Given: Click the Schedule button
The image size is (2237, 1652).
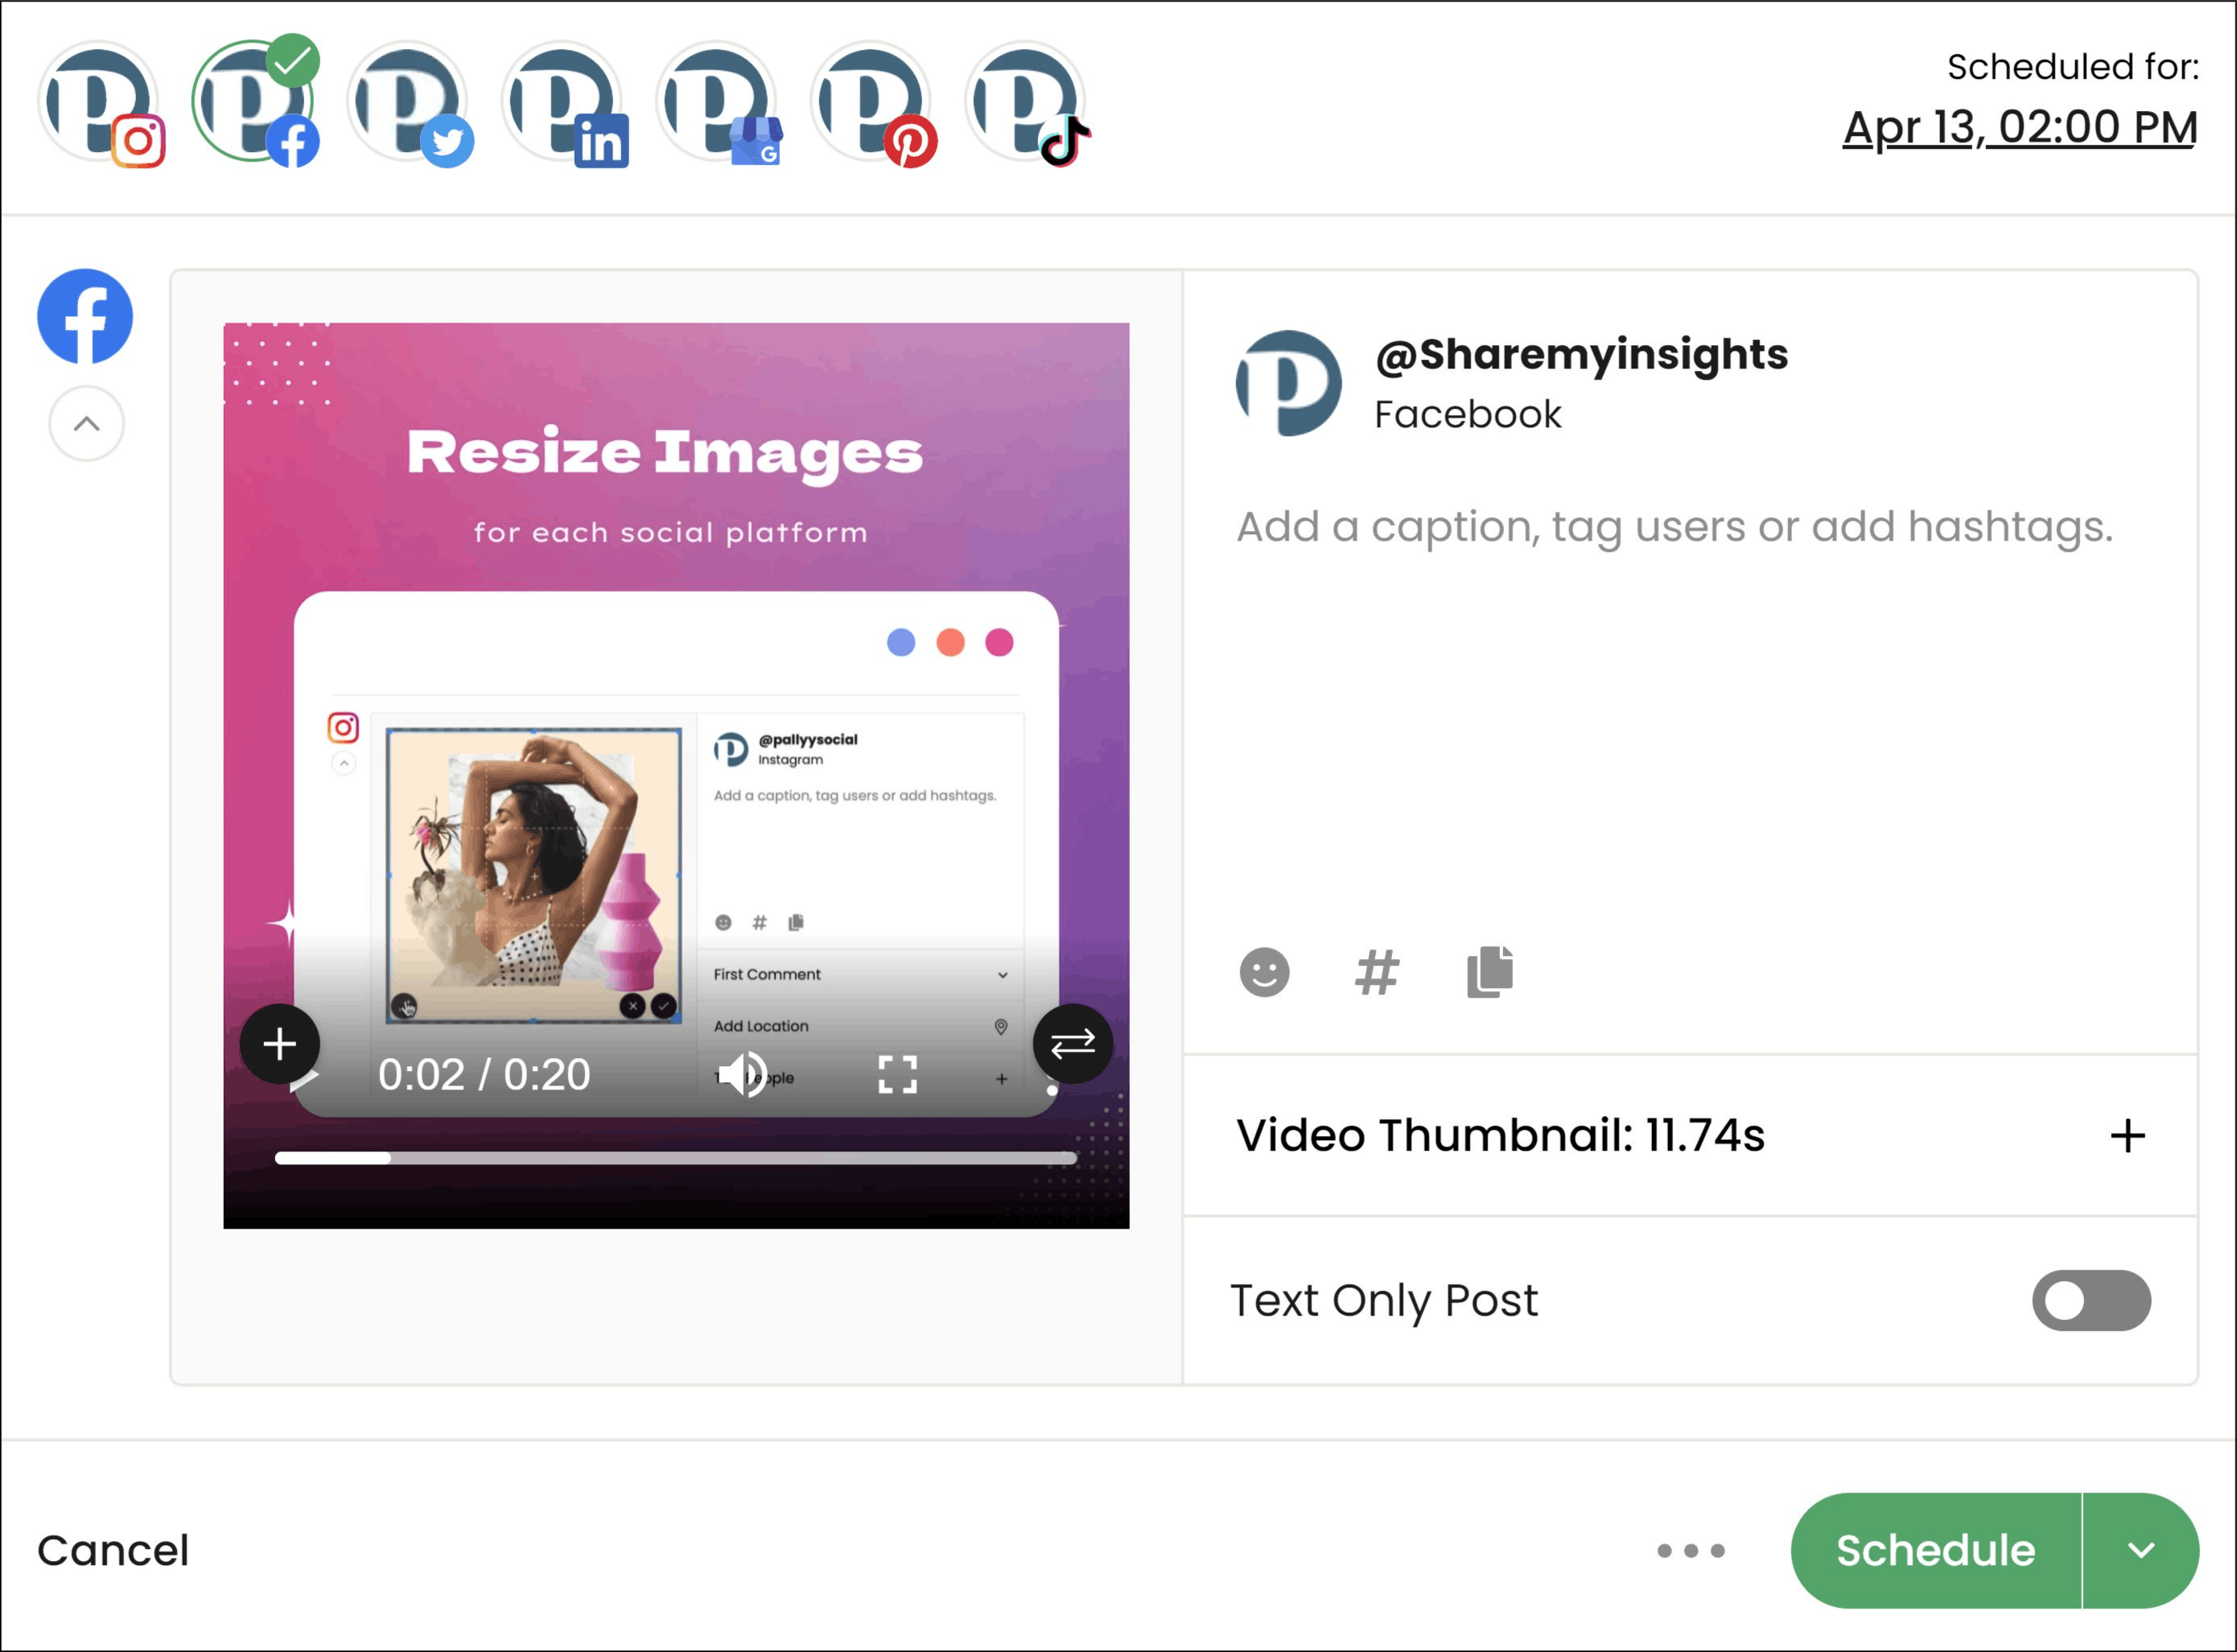Looking at the screenshot, I should pos(1936,1551).
